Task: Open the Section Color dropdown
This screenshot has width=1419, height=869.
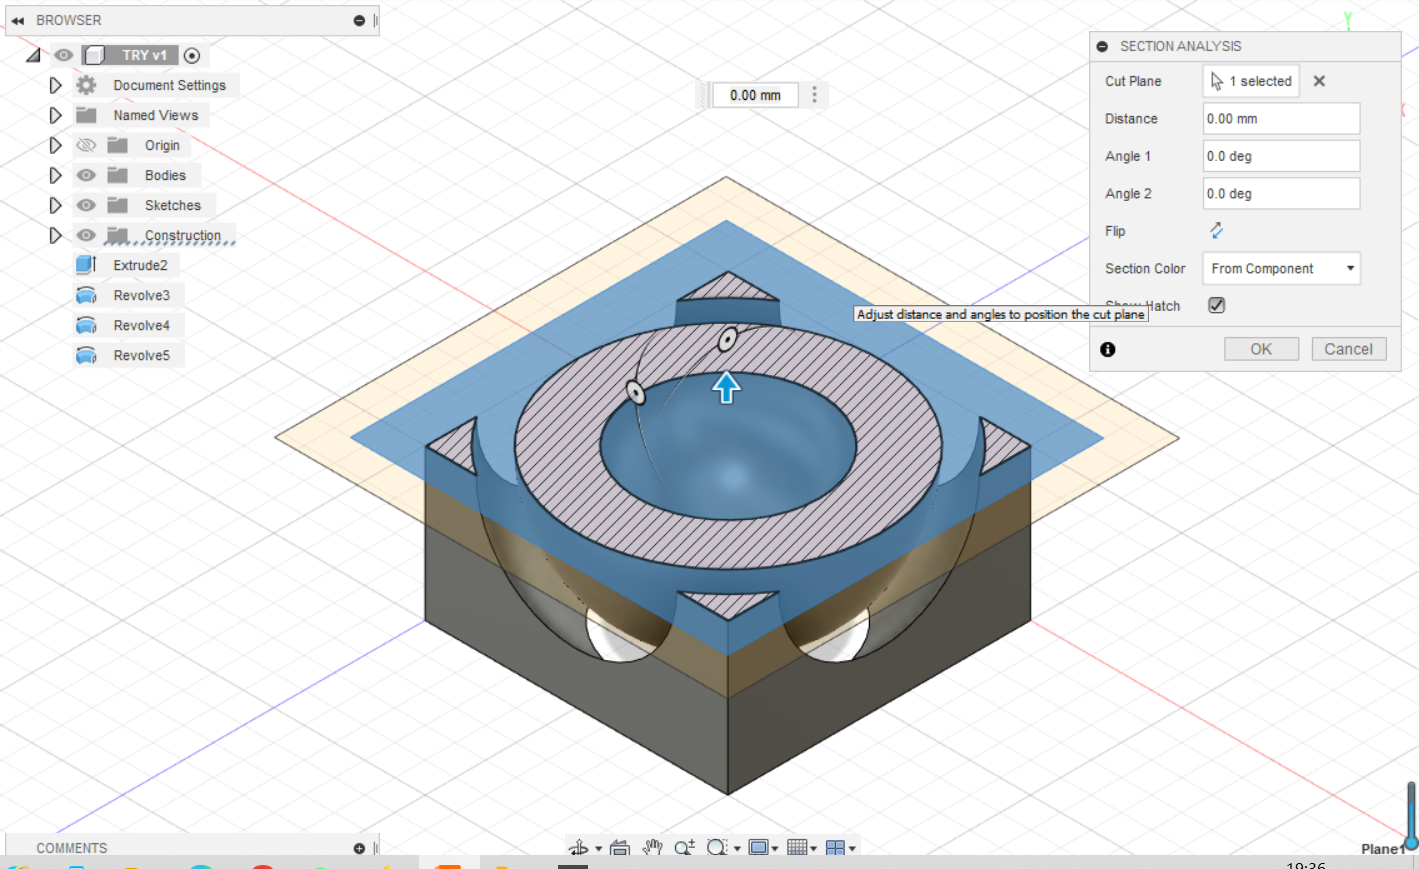Action: 1282,268
